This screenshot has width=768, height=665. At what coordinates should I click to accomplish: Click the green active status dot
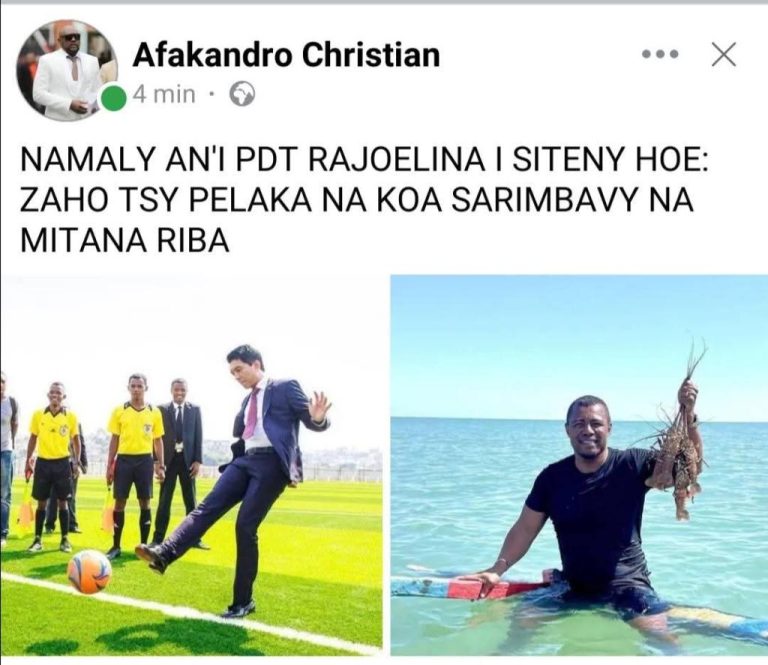(x=114, y=97)
